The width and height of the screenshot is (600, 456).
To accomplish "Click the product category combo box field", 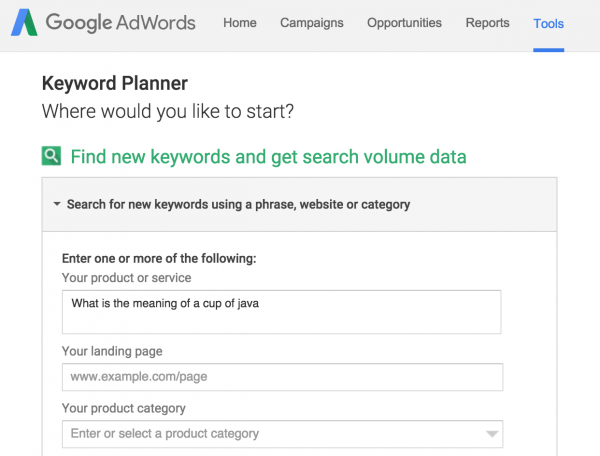I will click(x=282, y=434).
